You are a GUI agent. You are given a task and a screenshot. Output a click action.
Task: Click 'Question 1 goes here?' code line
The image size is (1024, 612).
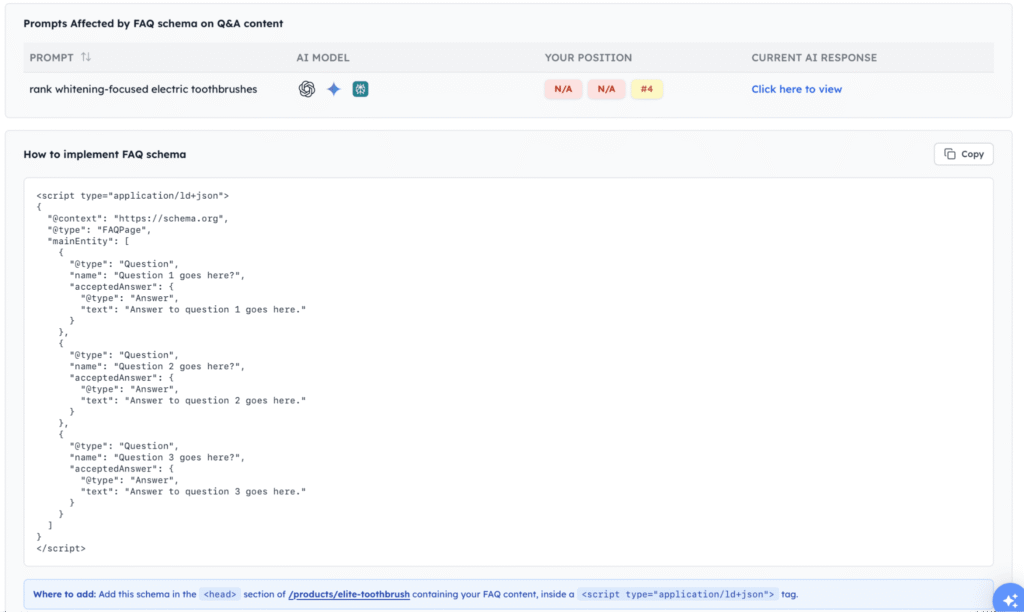(x=157, y=276)
